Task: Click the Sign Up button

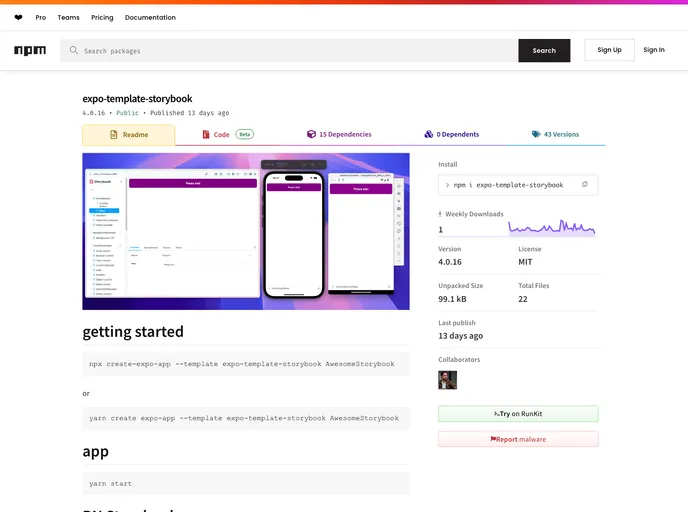Action: 609,50
